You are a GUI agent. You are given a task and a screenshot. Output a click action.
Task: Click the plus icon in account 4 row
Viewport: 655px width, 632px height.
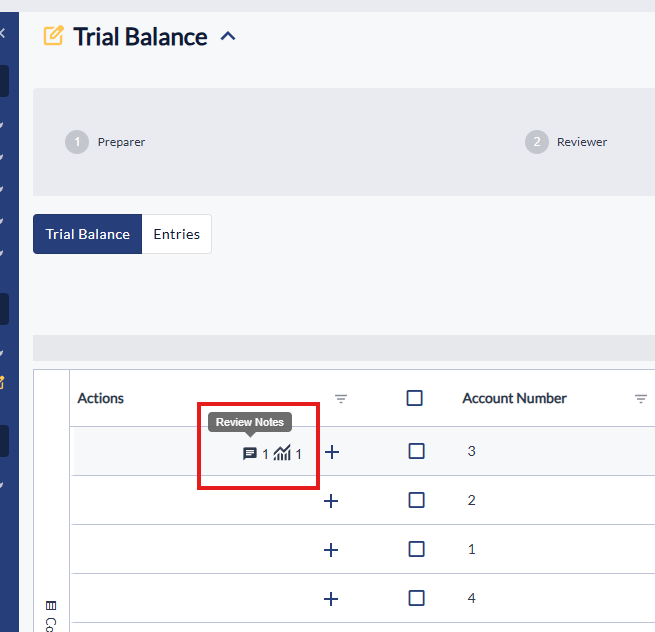(x=332, y=599)
